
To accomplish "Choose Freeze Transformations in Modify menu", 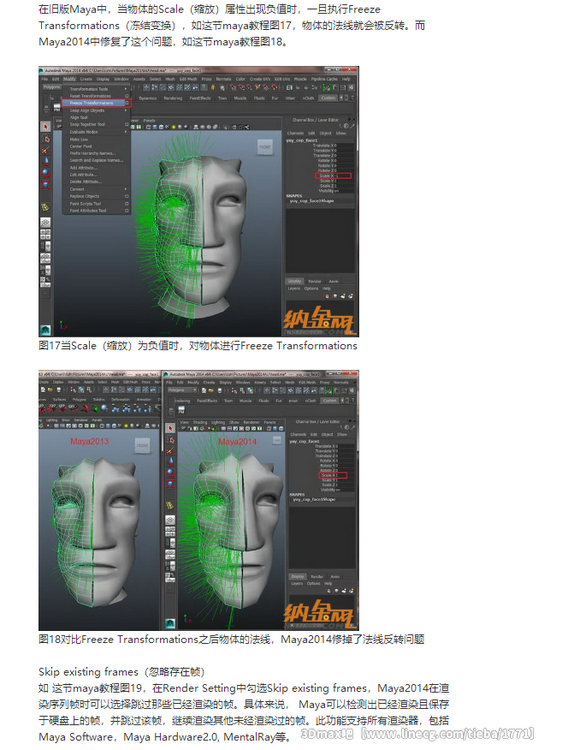I will coord(96,103).
